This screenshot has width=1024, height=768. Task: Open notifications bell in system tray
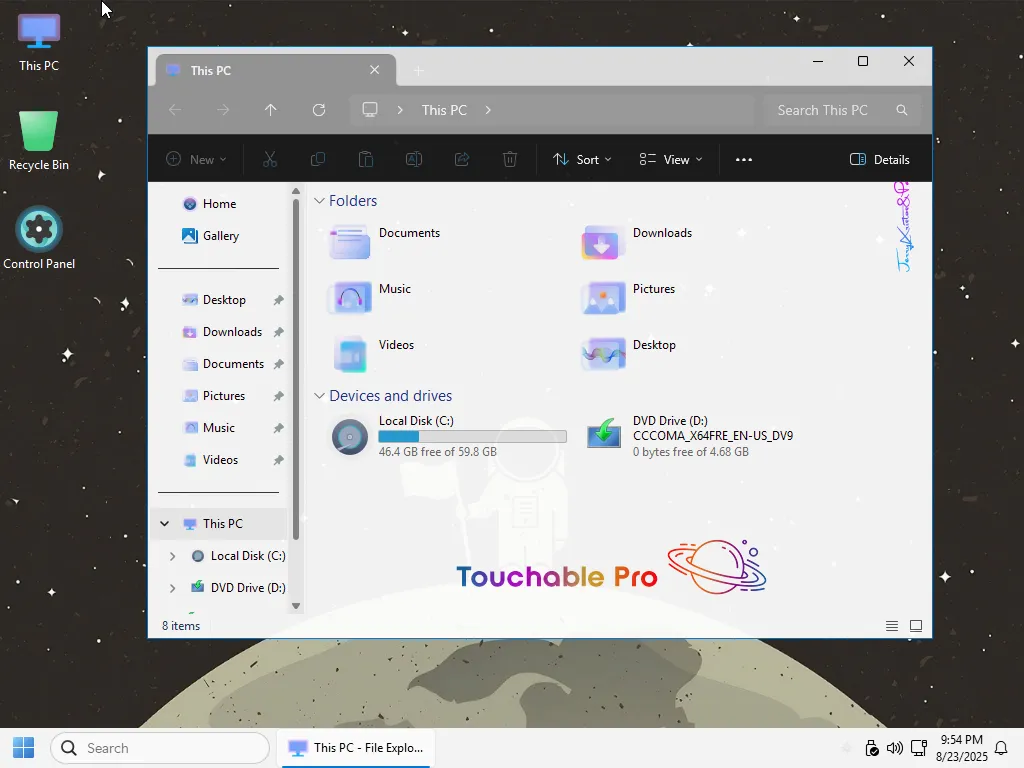pyautogui.click(x=1001, y=748)
